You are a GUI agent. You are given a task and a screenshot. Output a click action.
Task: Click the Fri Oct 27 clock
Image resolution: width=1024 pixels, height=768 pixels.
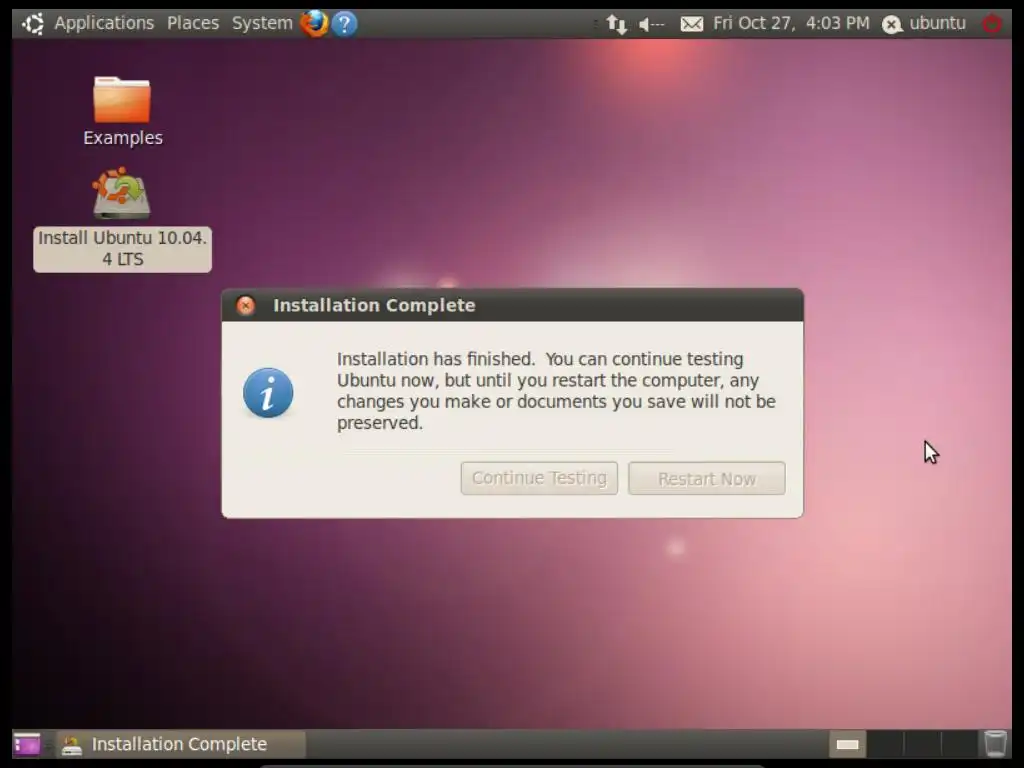(791, 24)
